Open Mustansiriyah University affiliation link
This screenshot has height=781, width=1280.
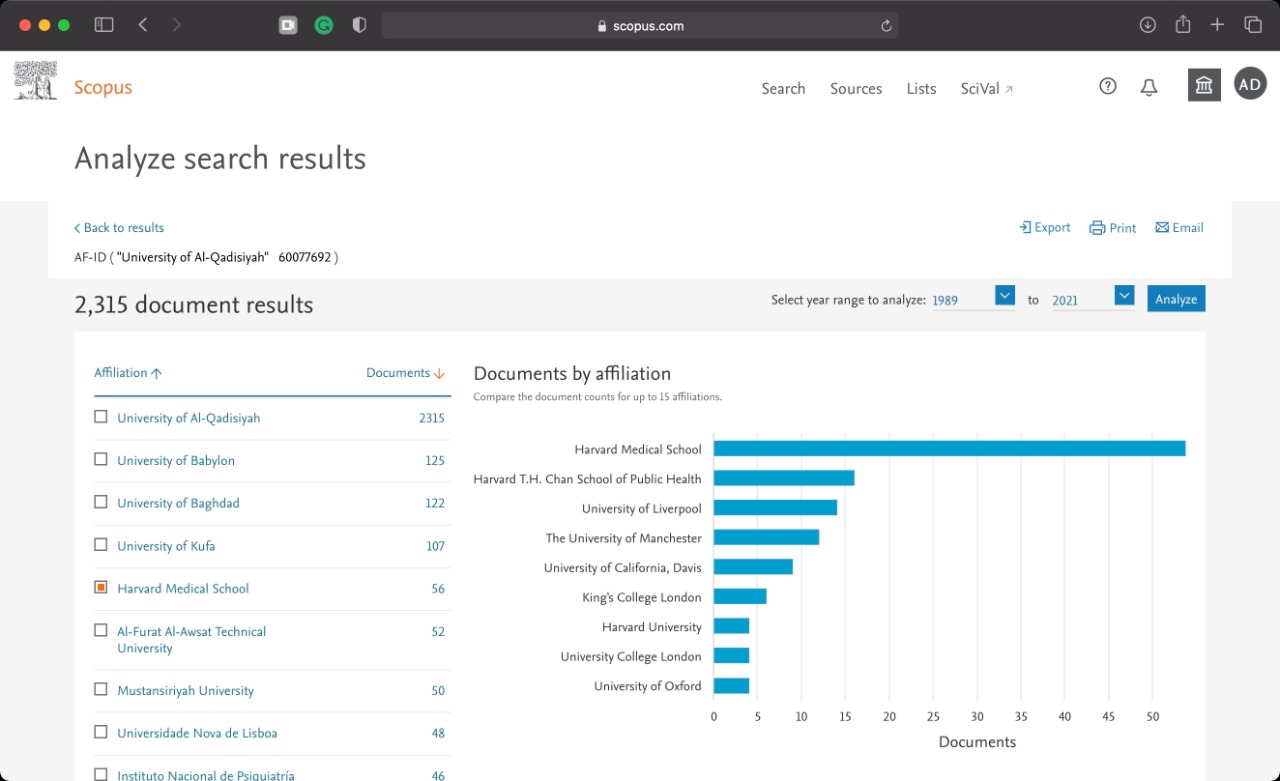point(185,691)
